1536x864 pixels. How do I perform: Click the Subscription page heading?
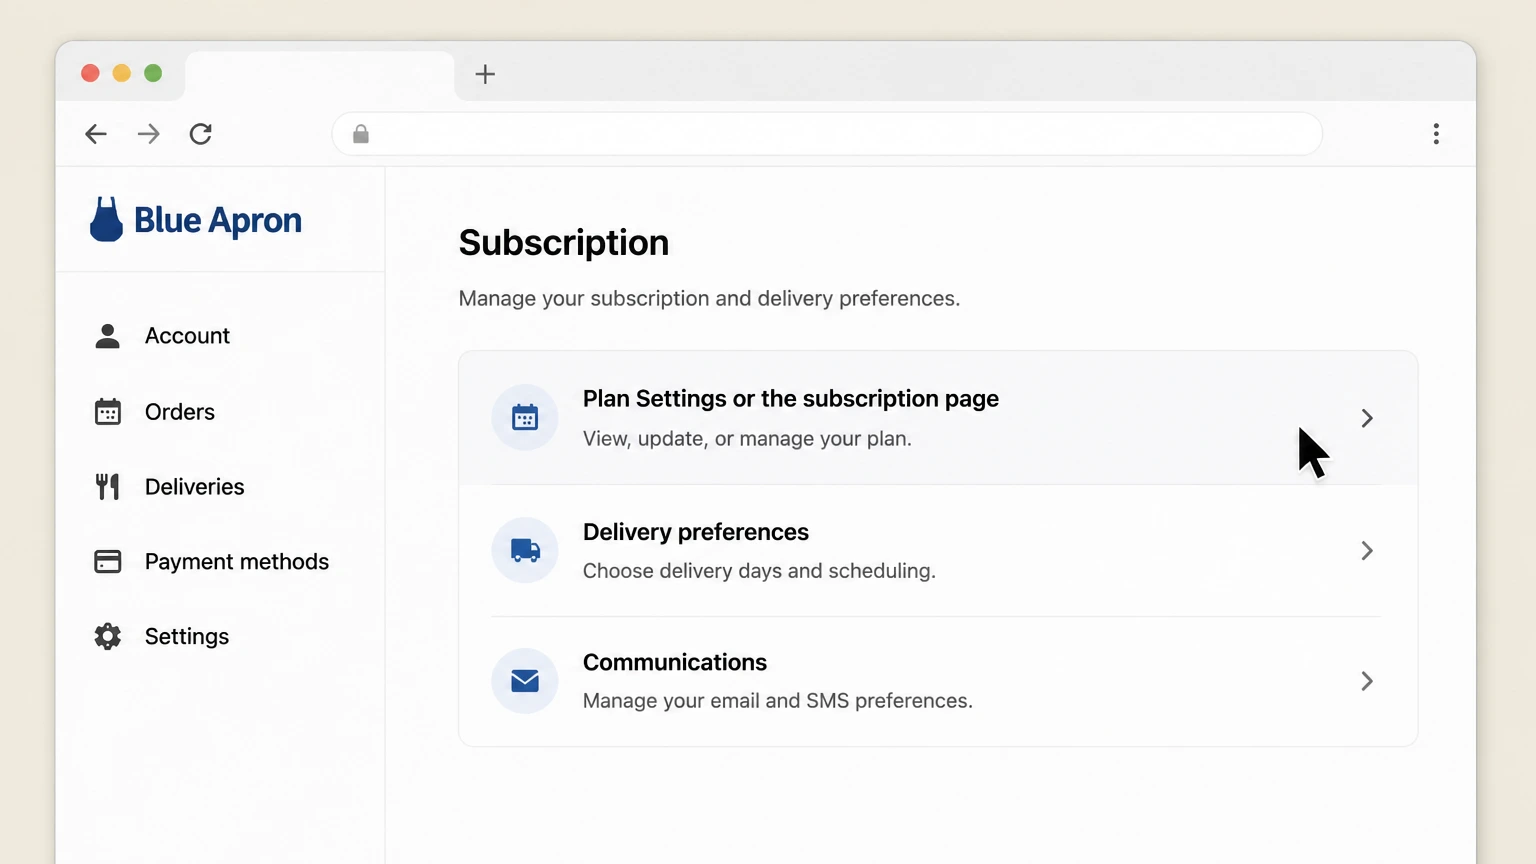coord(564,243)
